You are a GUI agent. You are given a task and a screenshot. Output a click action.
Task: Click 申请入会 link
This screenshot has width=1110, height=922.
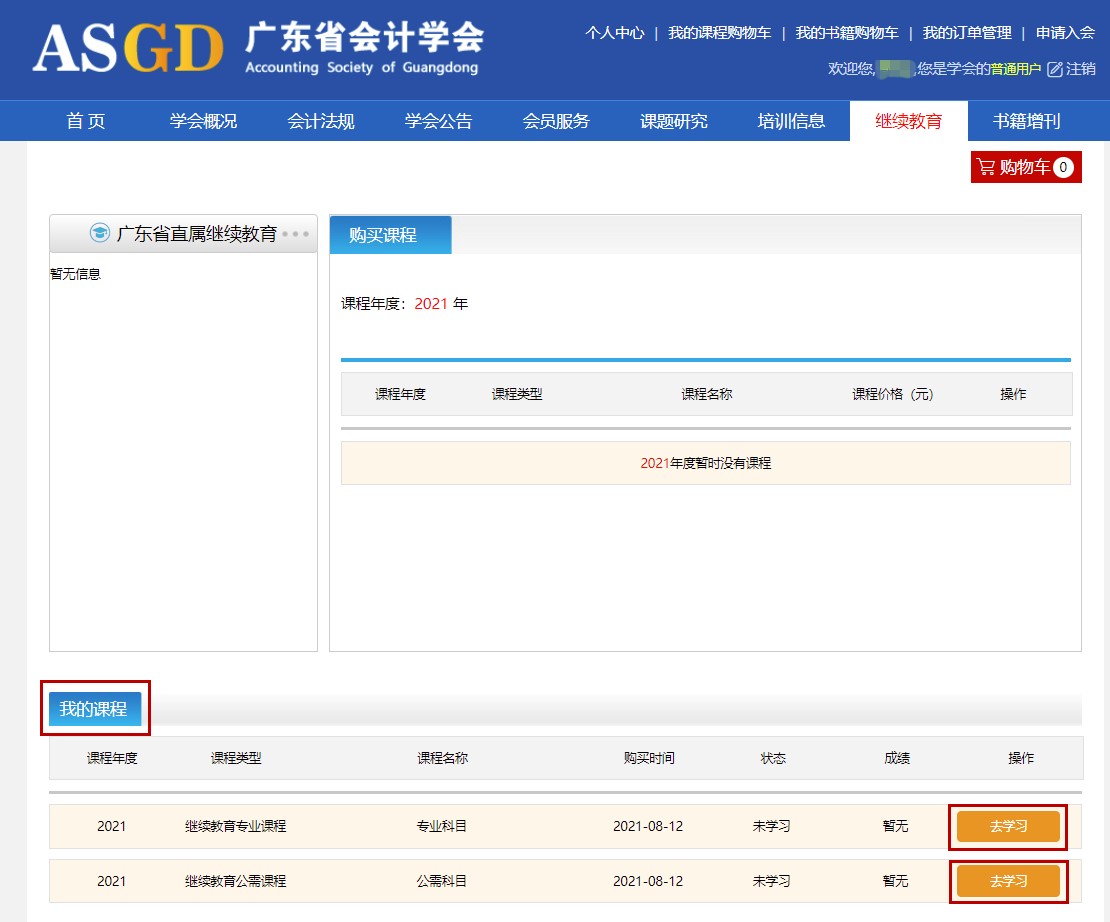pyautogui.click(x=1065, y=33)
